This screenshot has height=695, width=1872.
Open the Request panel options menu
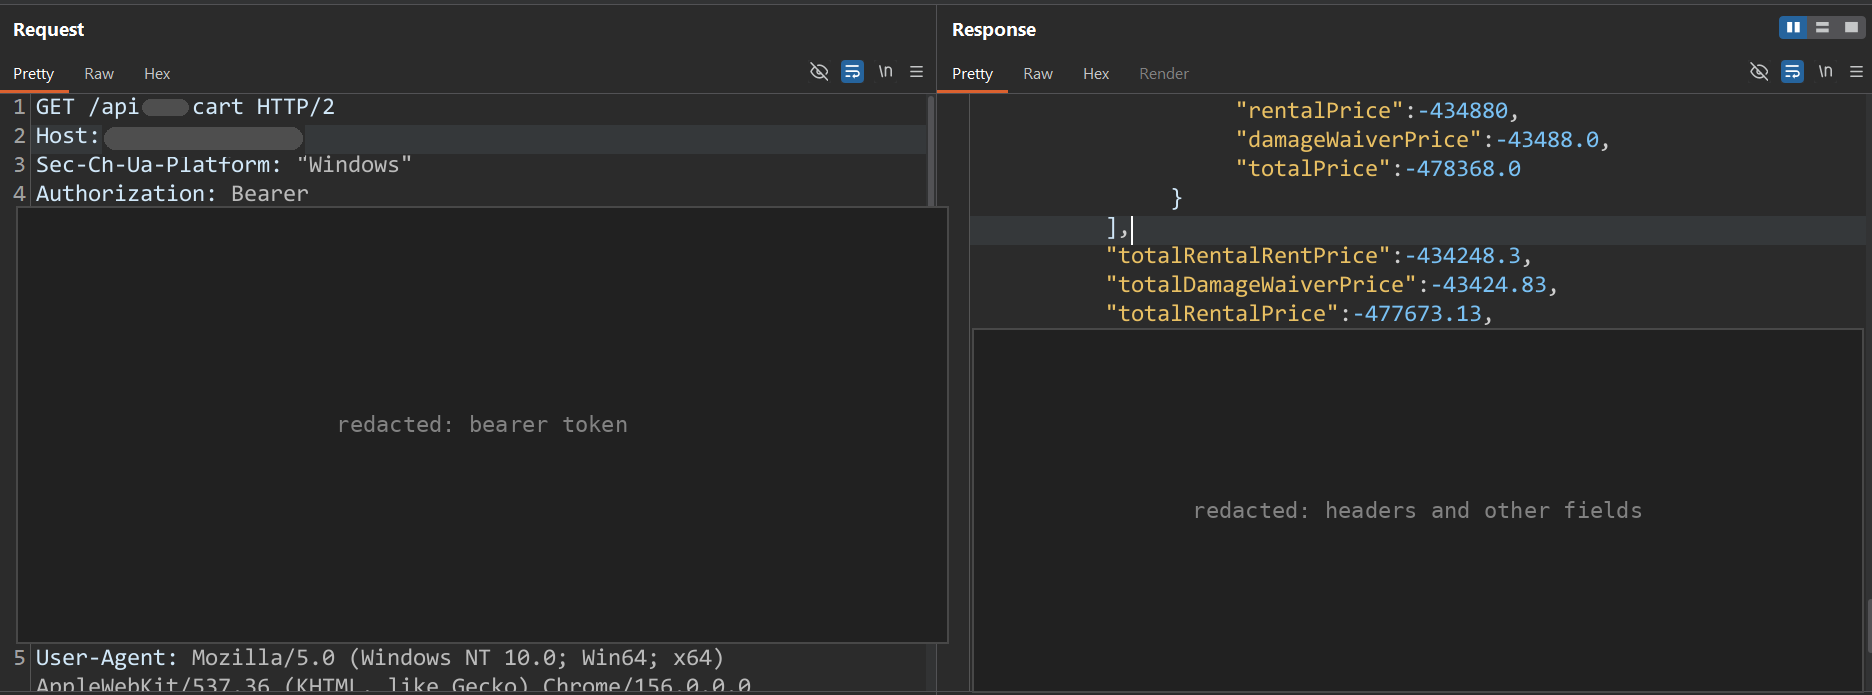(916, 72)
